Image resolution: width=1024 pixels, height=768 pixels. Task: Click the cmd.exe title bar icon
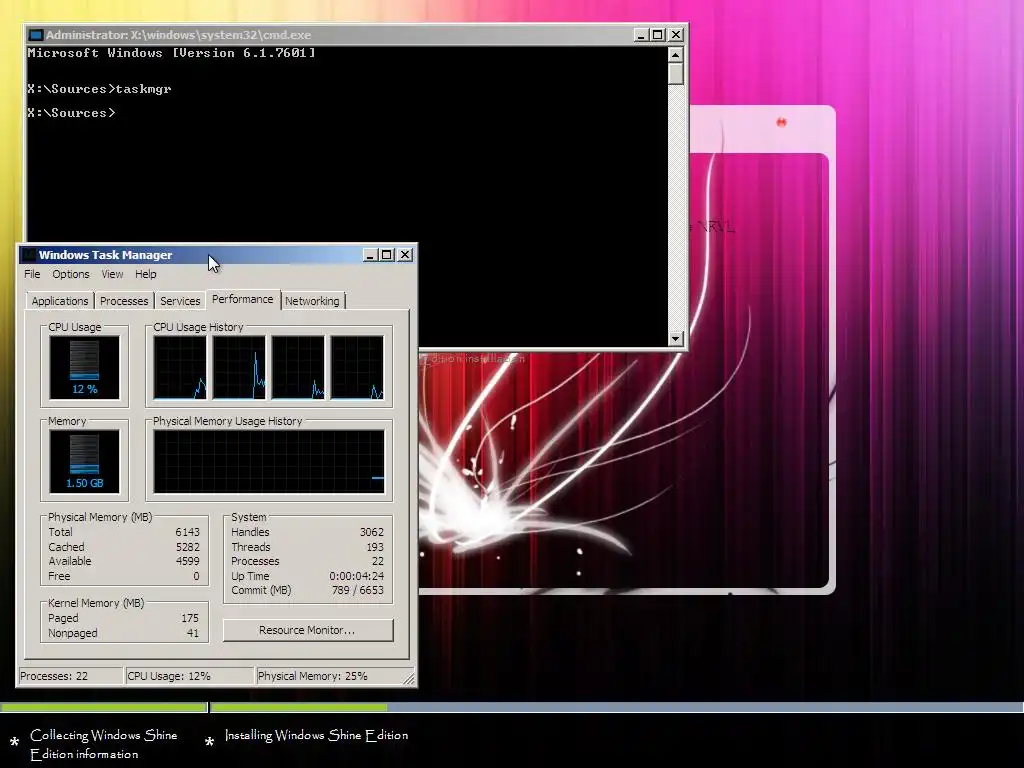tap(36, 35)
